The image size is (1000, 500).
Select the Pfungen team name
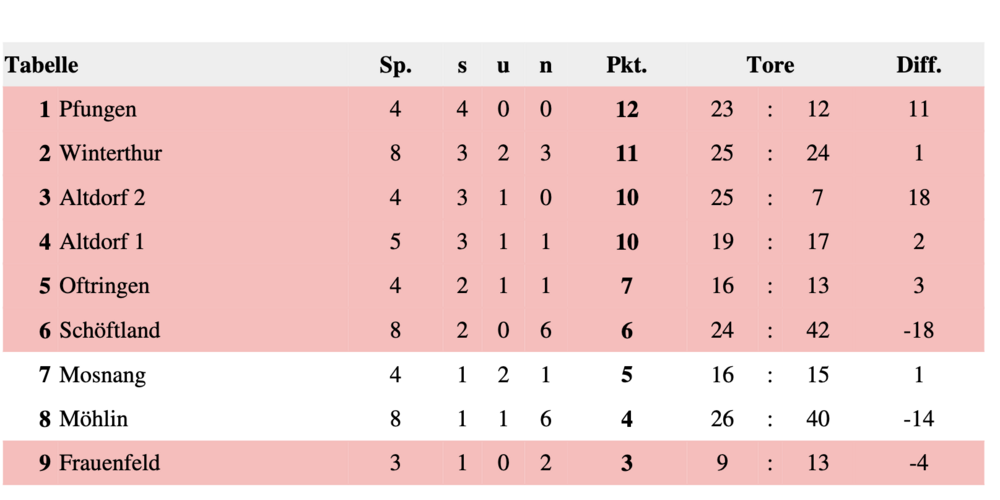coord(98,110)
